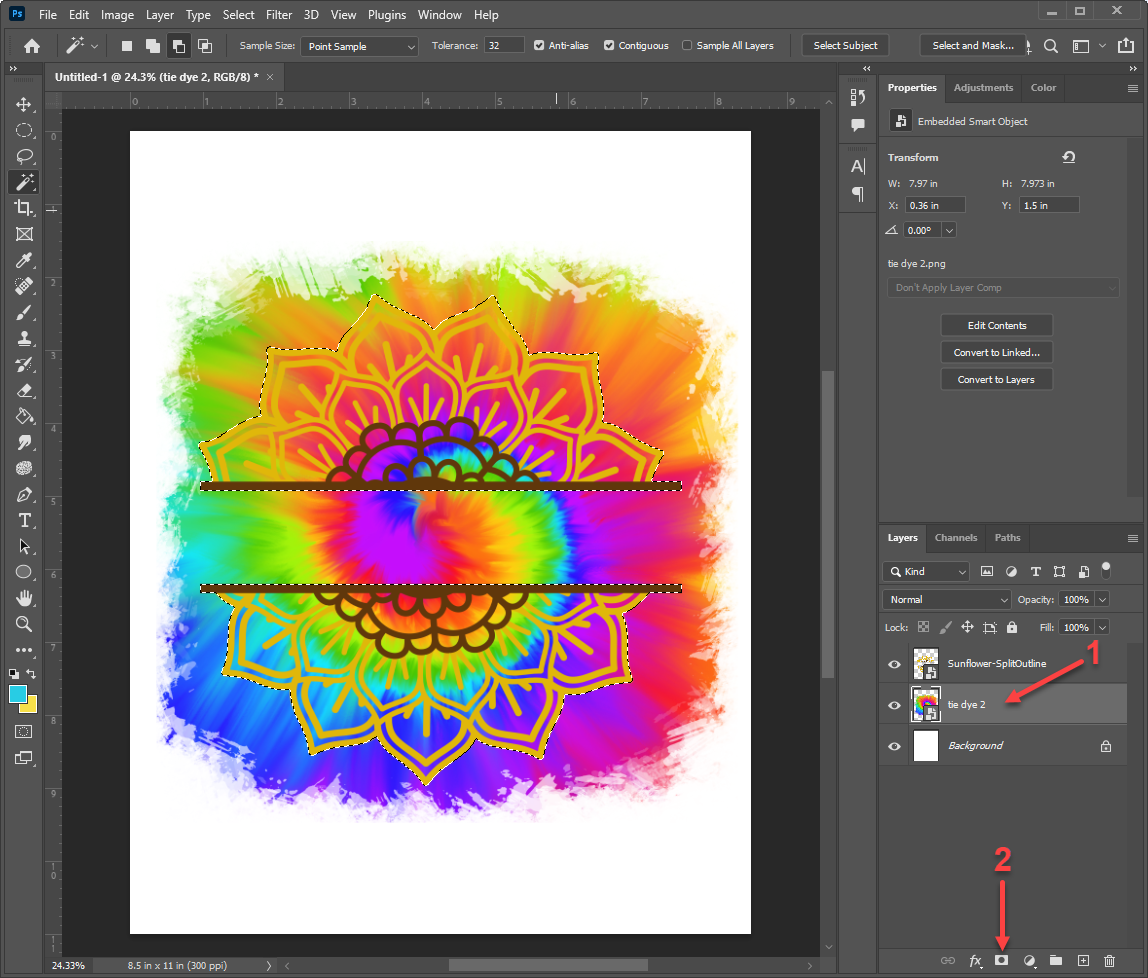Enable Sample All Layers option
Screen dimensions: 1148x978
(x=688, y=45)
